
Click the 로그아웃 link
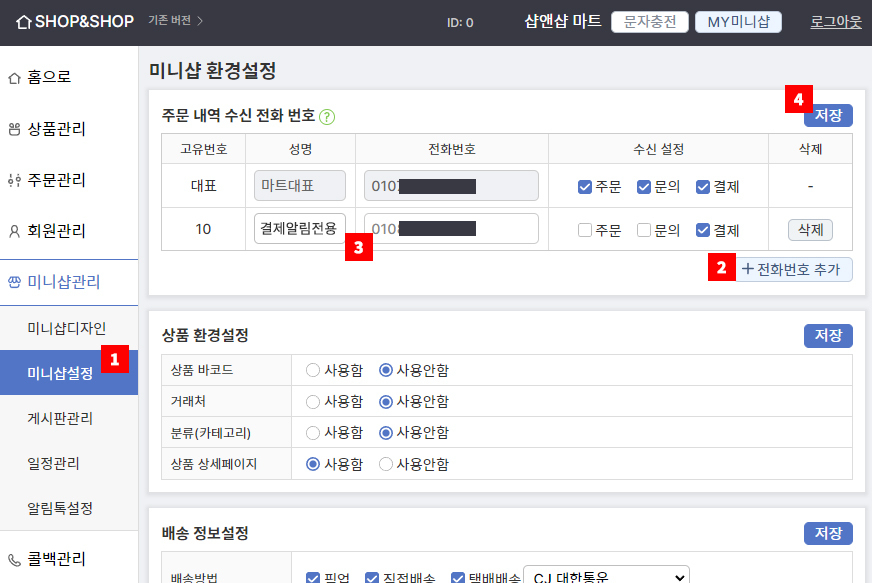point(836,22)
